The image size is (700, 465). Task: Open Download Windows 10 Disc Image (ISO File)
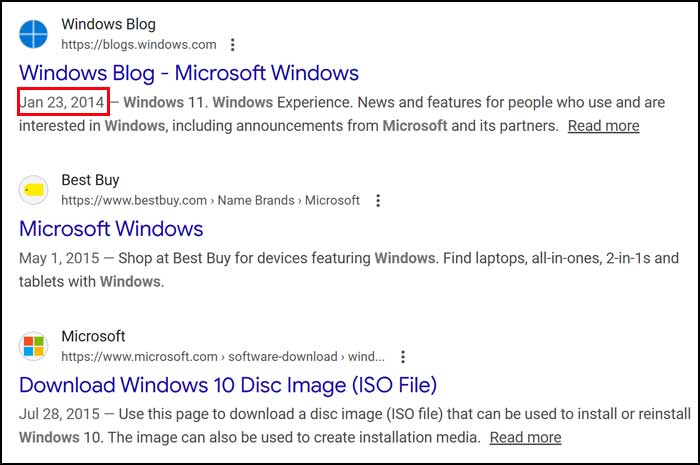228,385
